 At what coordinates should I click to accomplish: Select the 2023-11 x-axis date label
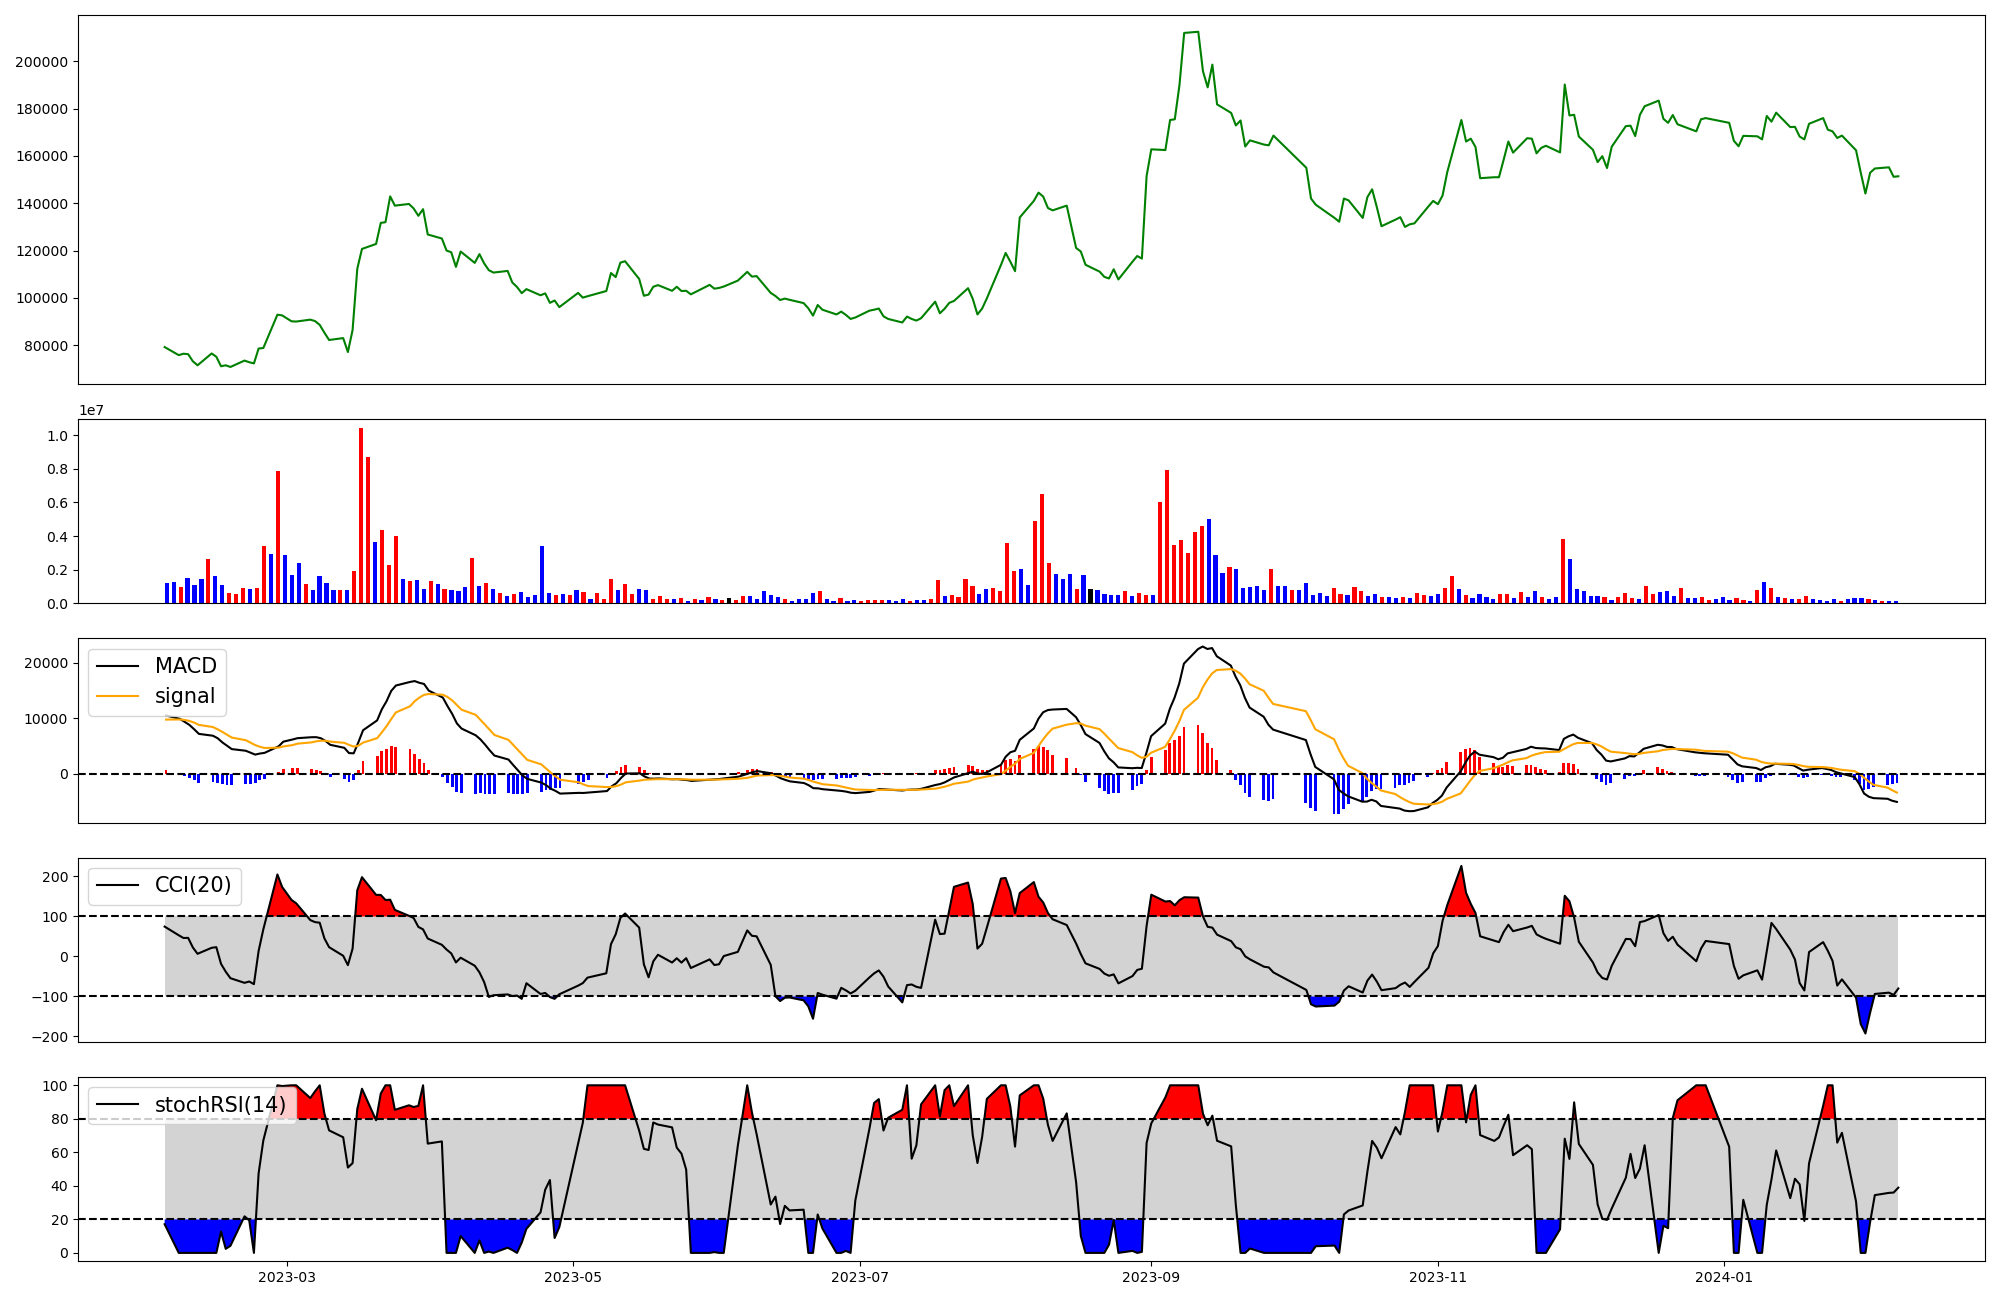pos(1438,1277)
